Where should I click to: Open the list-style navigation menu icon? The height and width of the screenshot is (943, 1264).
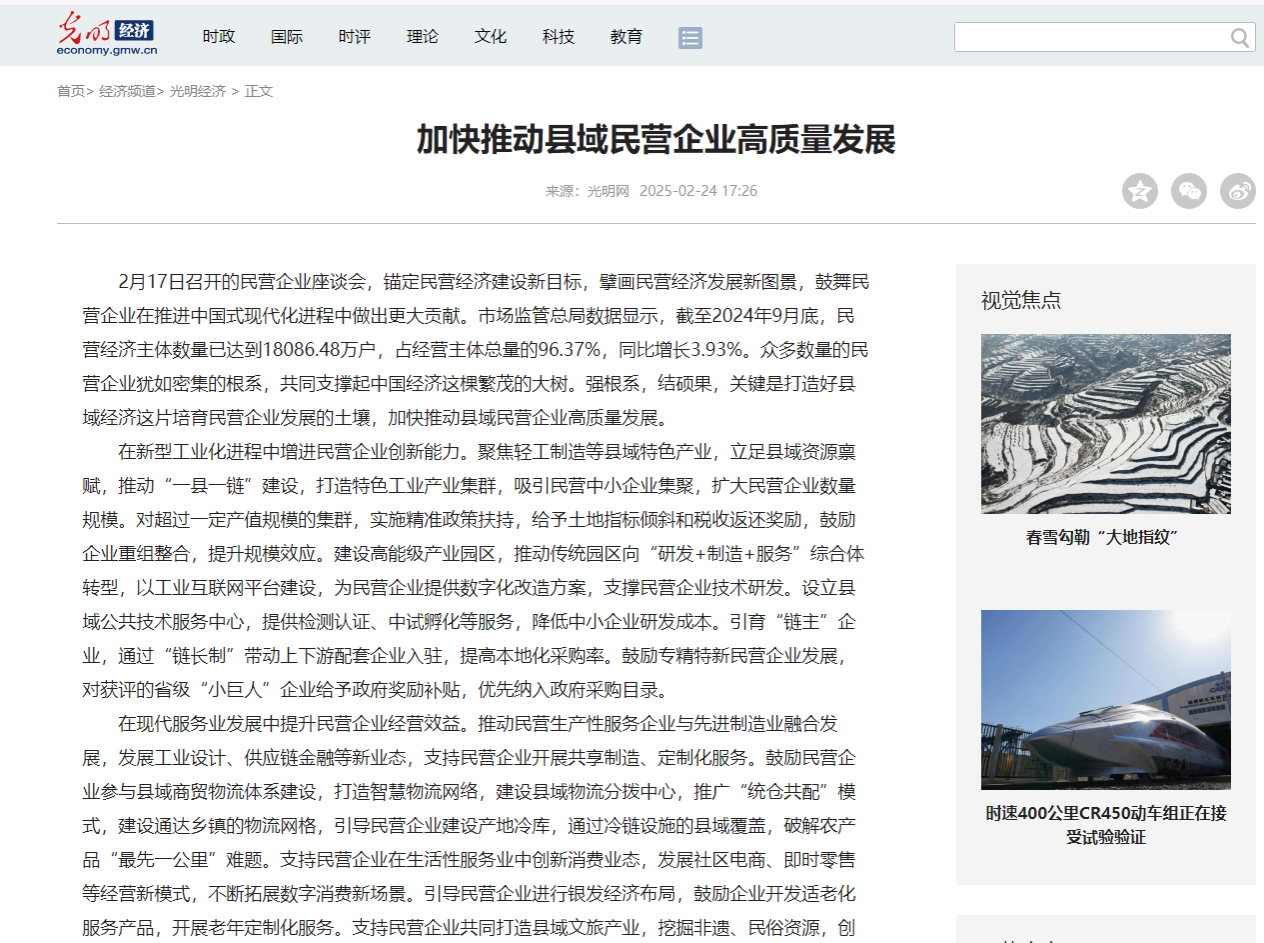[690, 37]
